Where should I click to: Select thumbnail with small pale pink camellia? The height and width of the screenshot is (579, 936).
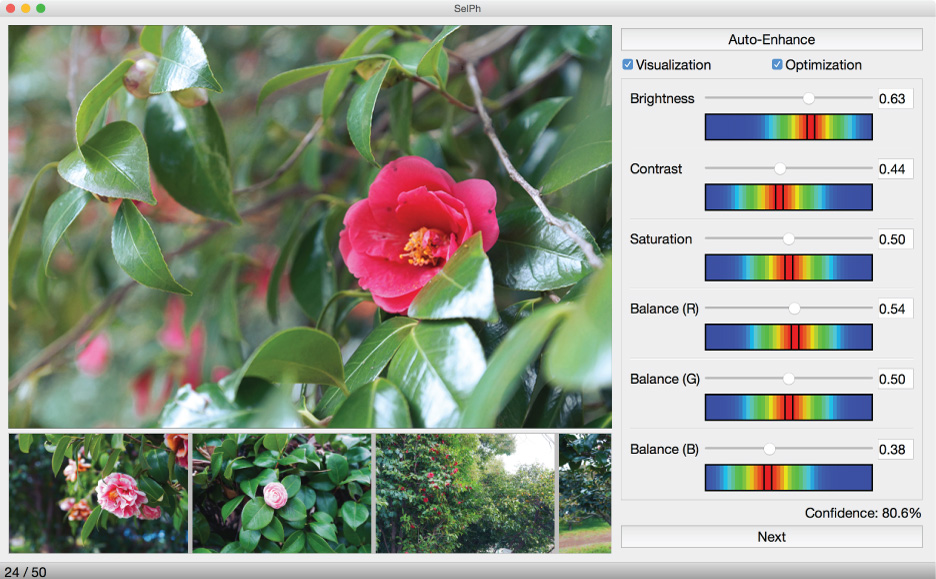[x=282, y=493]
